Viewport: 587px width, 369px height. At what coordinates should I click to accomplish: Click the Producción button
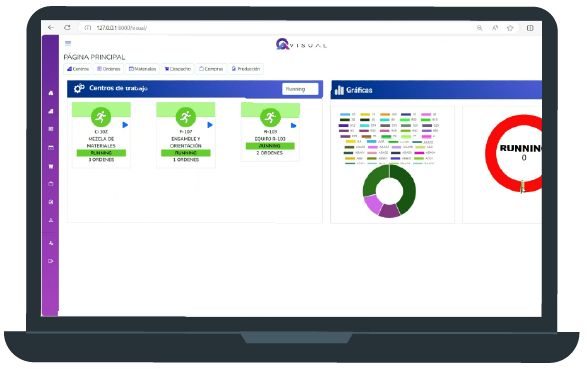[x=246, y=69]
